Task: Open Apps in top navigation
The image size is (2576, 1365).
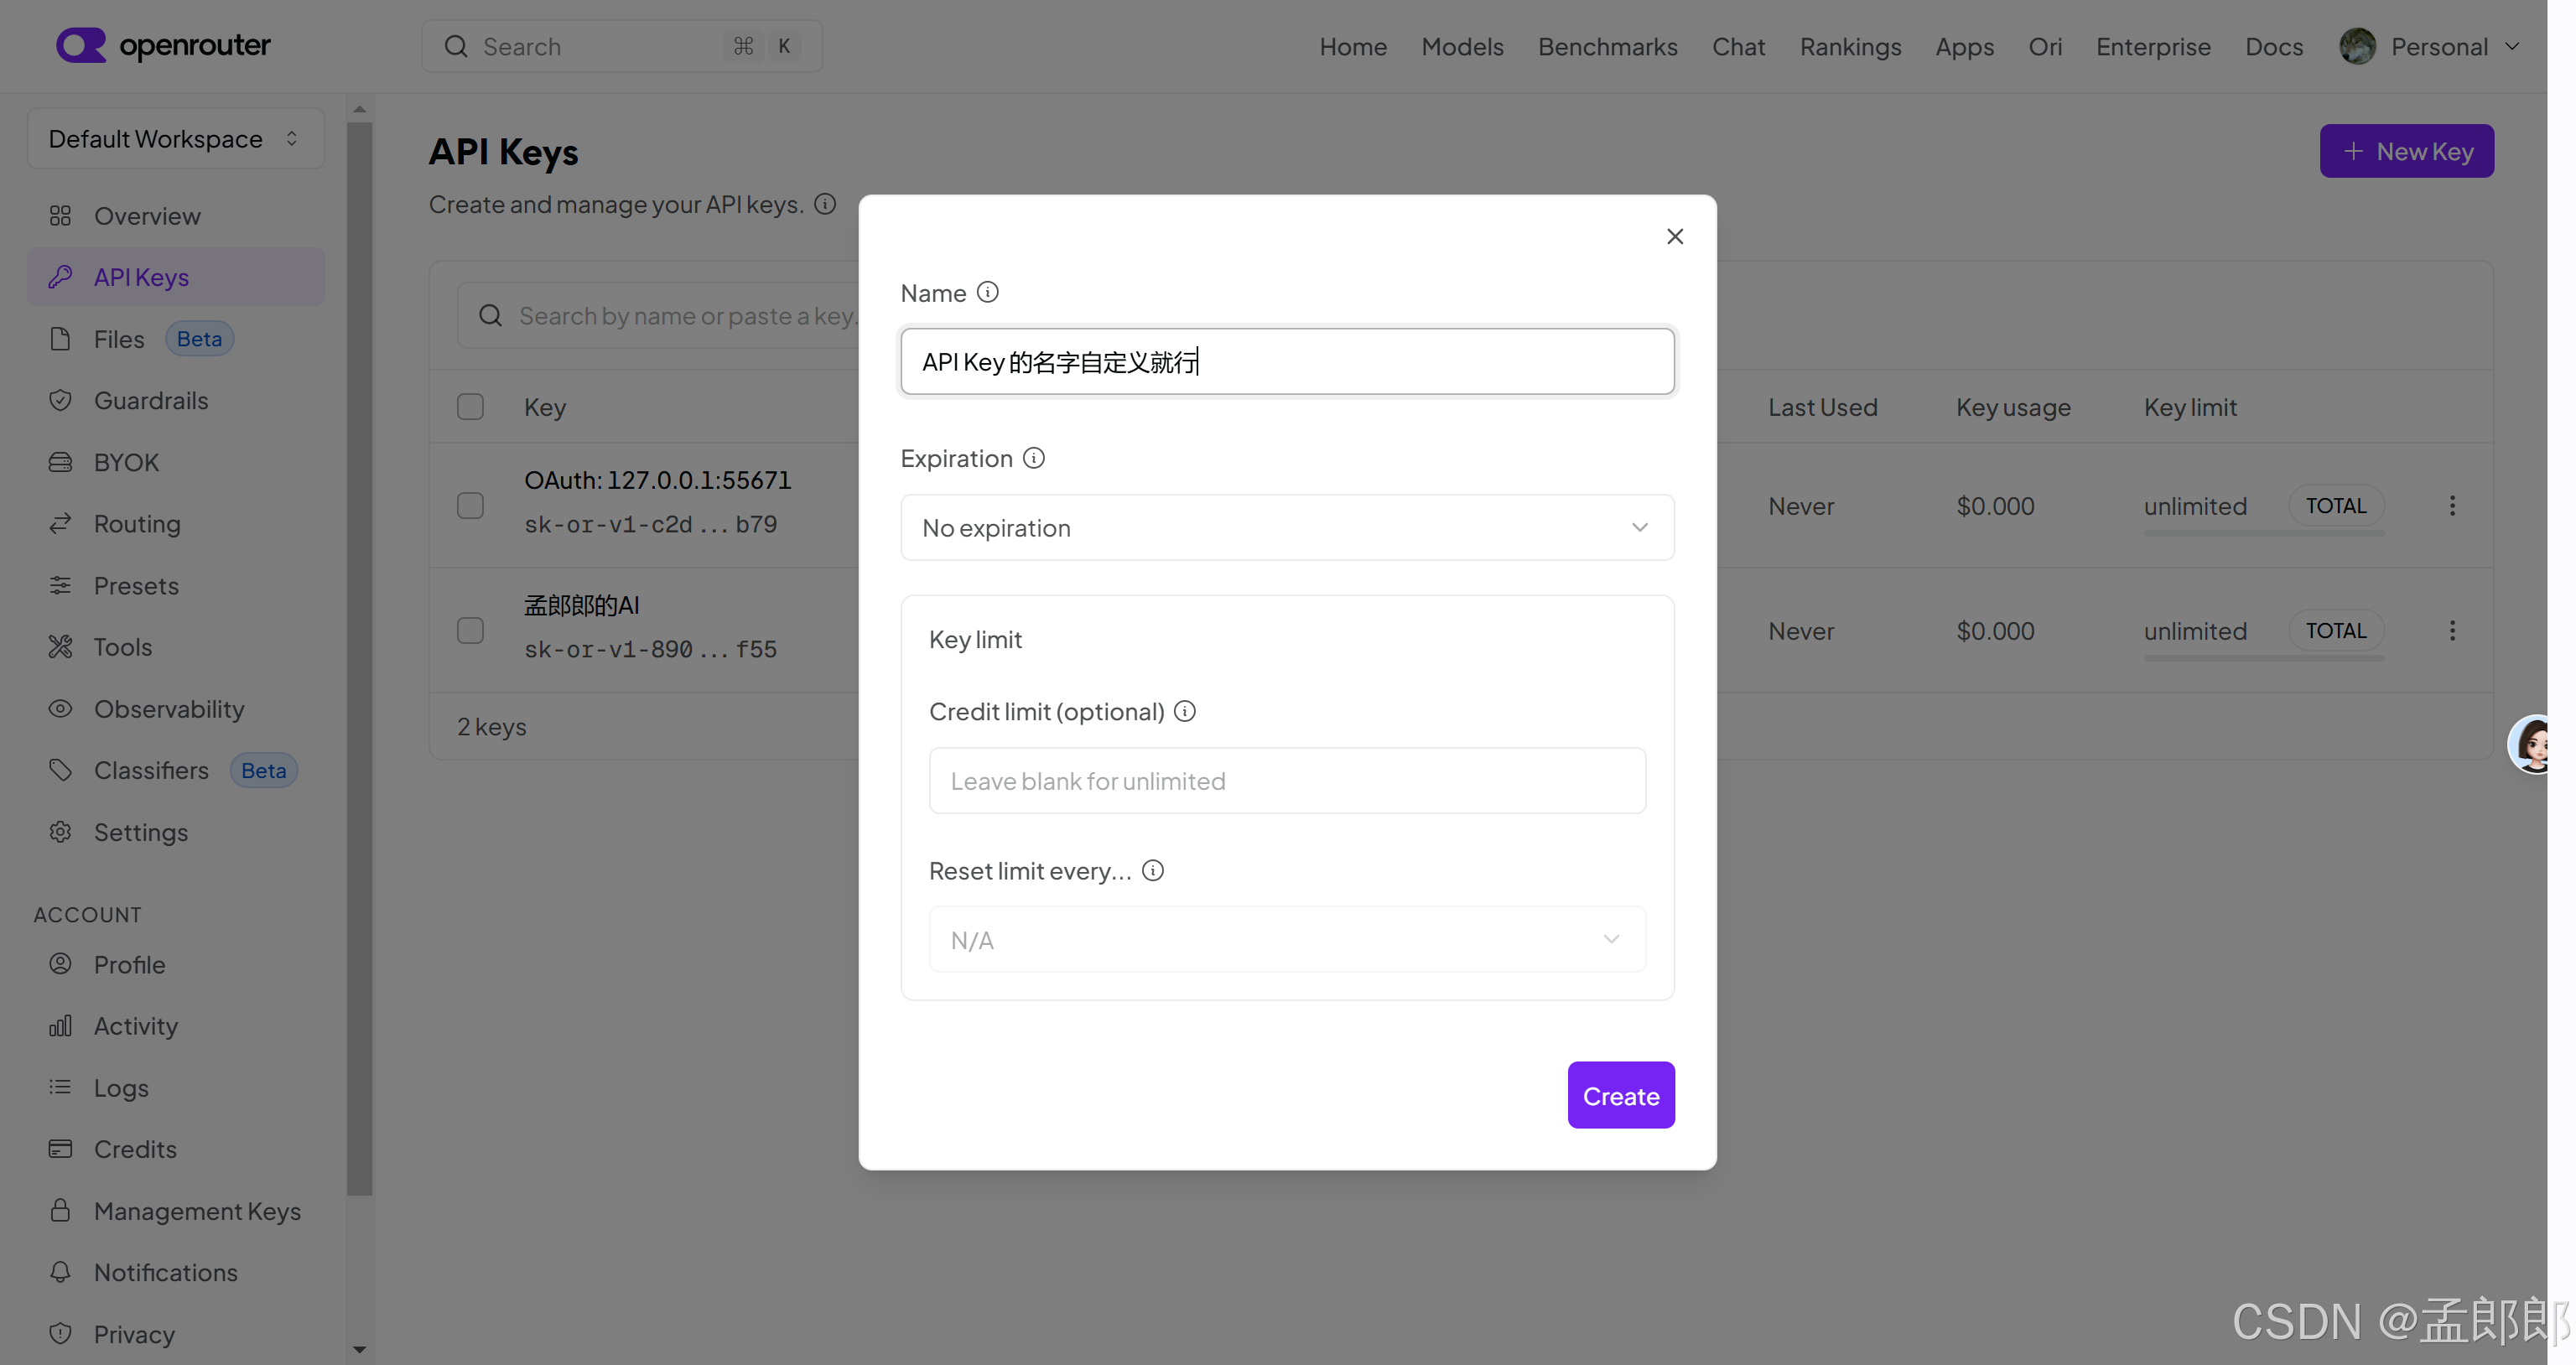Action: tap(1964, 46)
